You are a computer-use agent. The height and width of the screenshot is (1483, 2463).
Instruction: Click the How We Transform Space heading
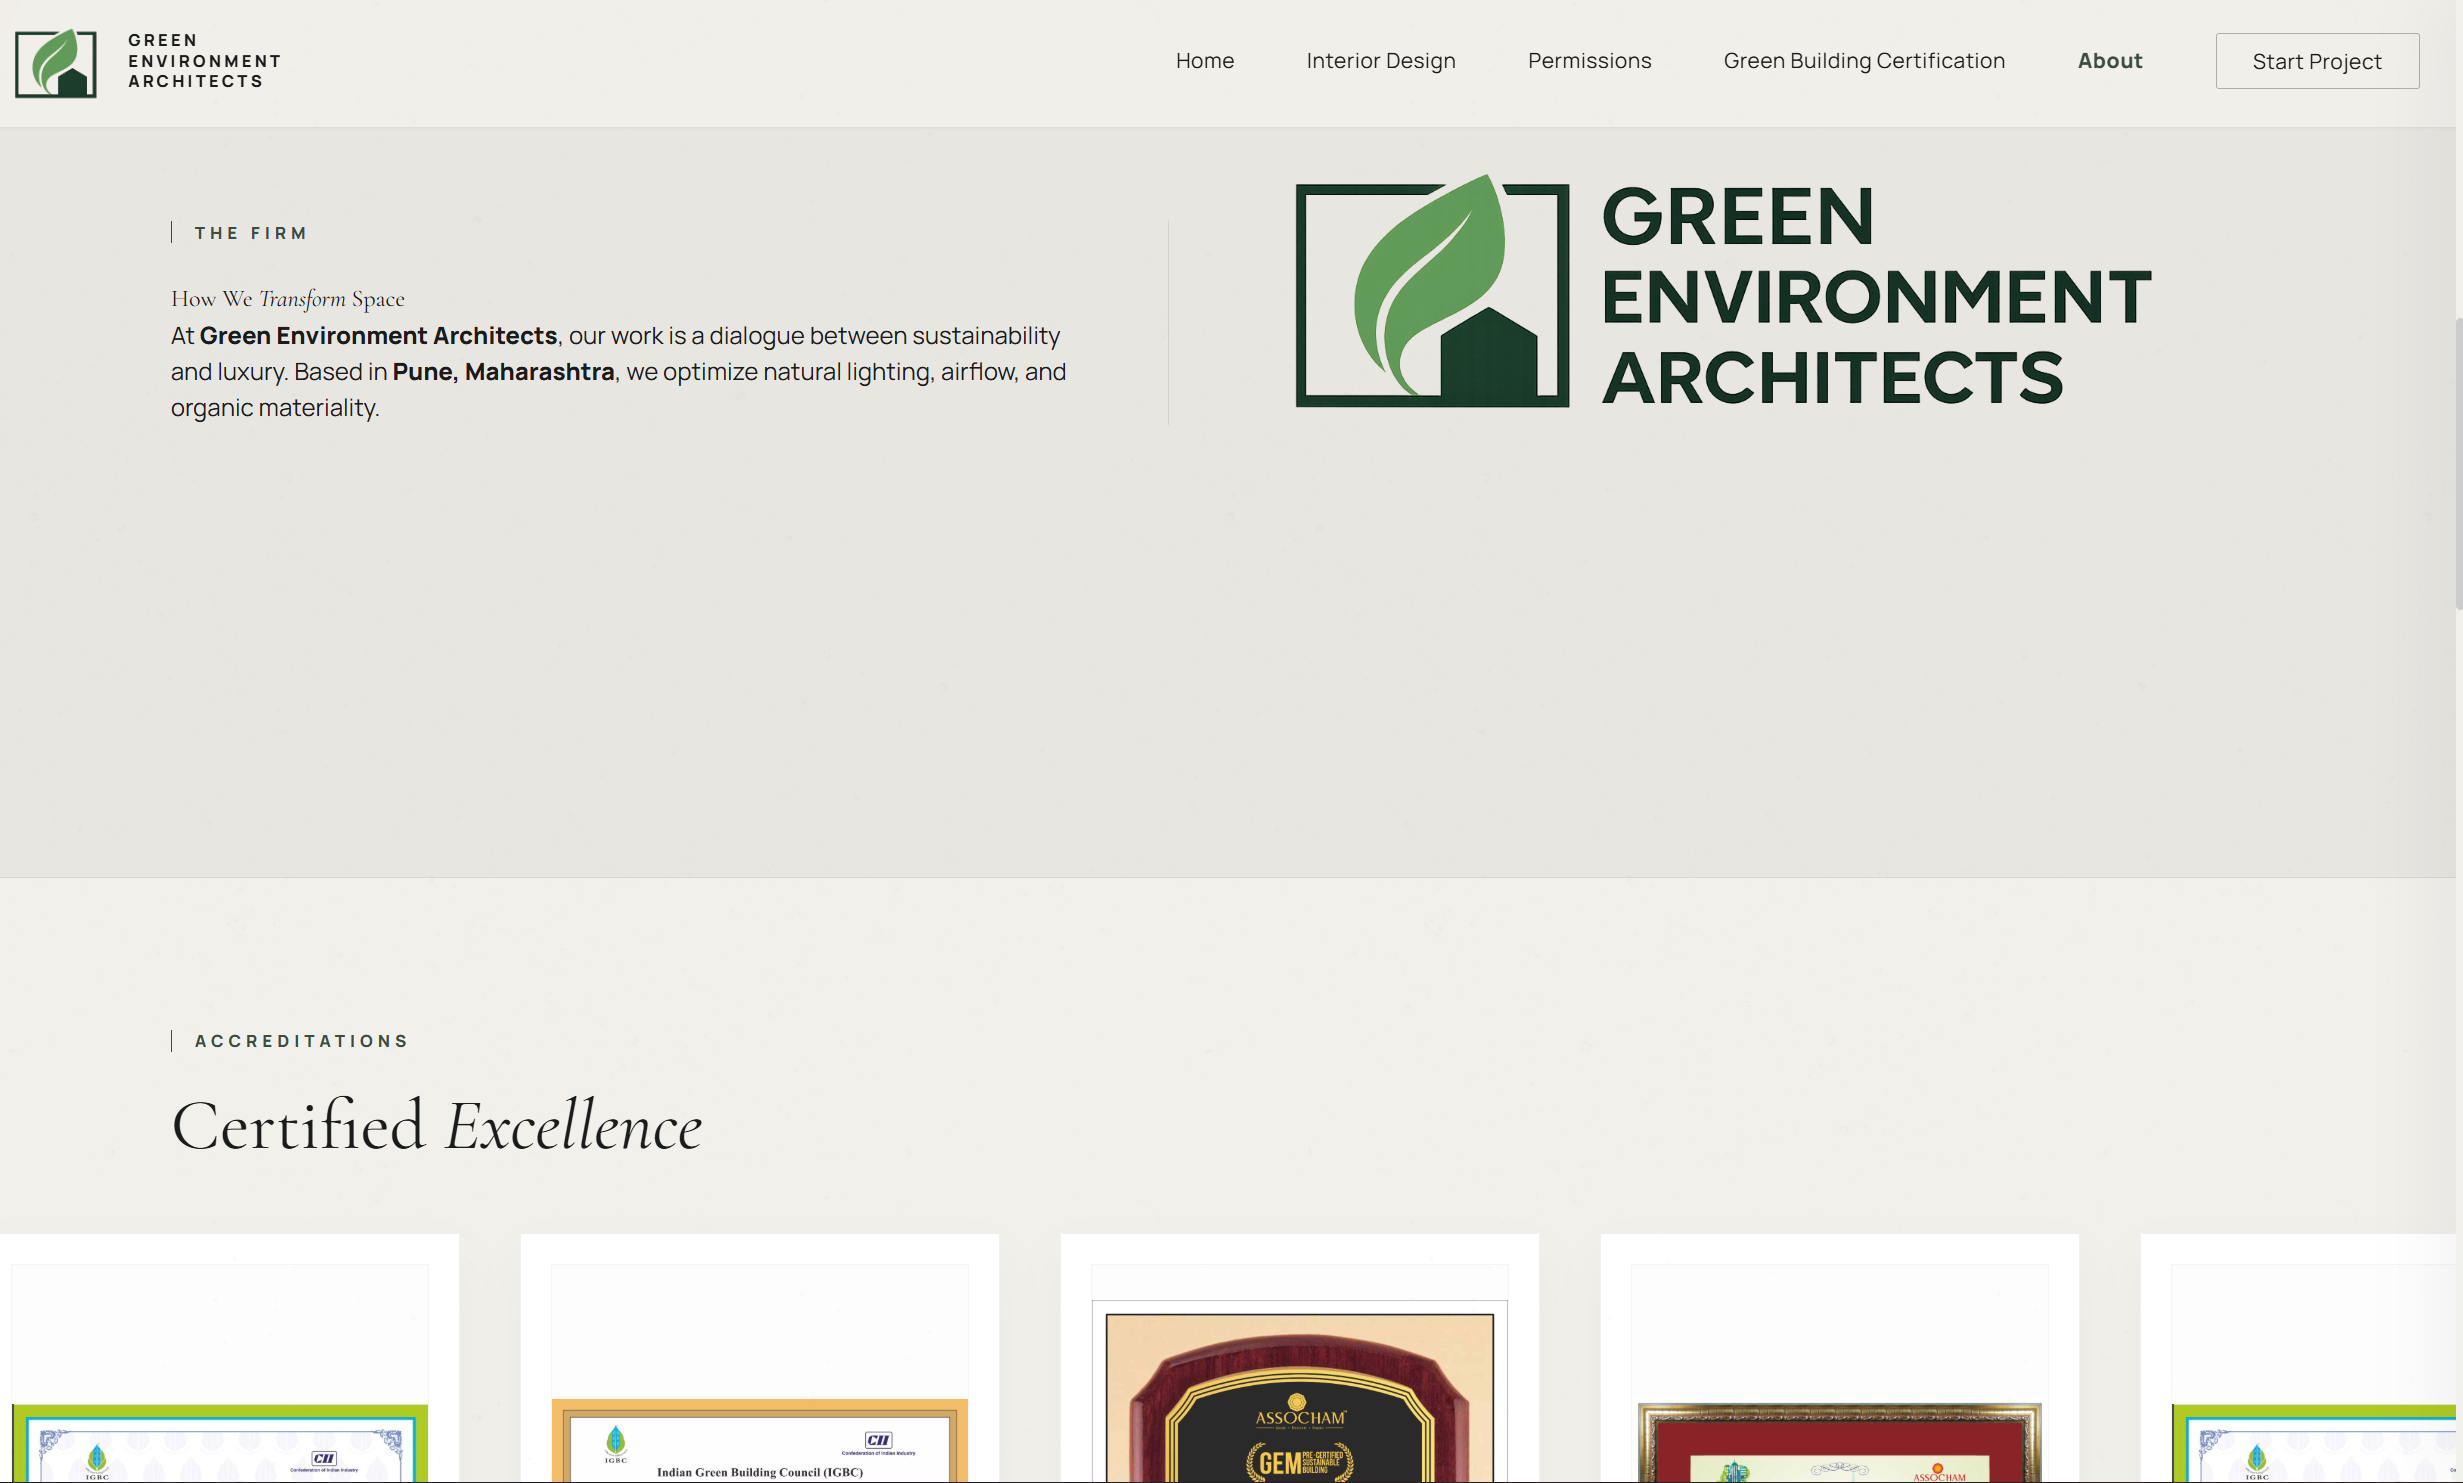point(288,299)
